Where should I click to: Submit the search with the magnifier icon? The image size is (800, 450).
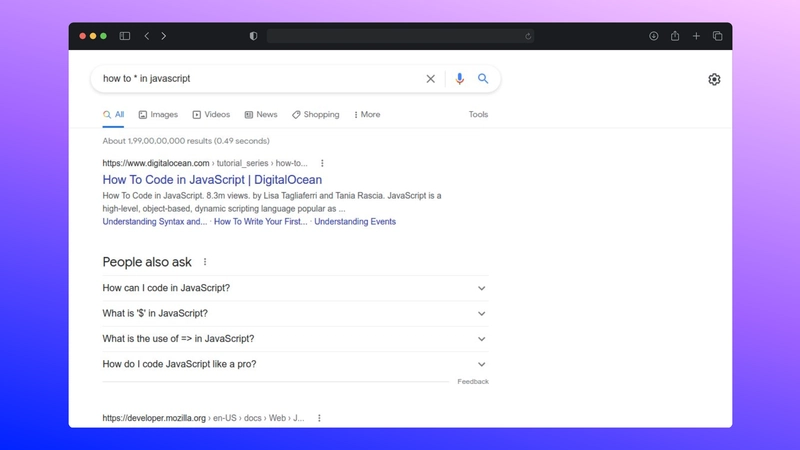coord(483,79)
